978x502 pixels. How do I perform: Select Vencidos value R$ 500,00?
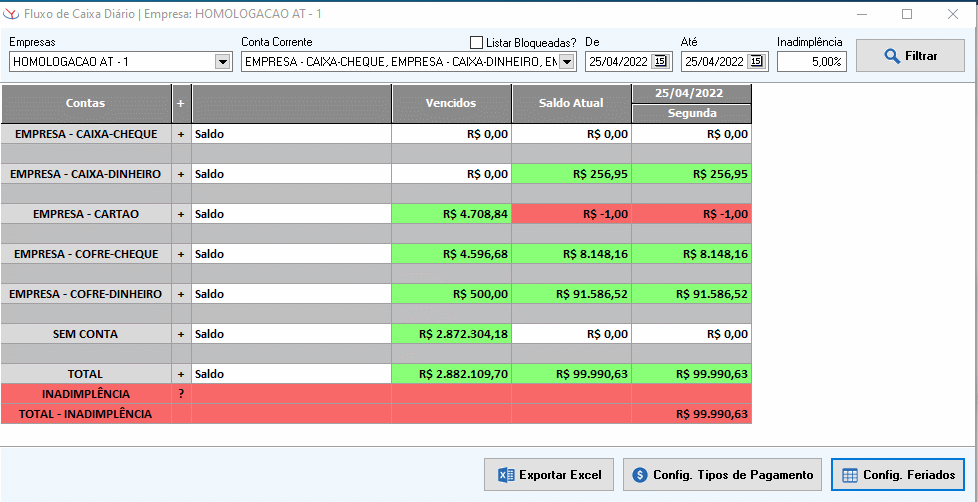point(452,294)
